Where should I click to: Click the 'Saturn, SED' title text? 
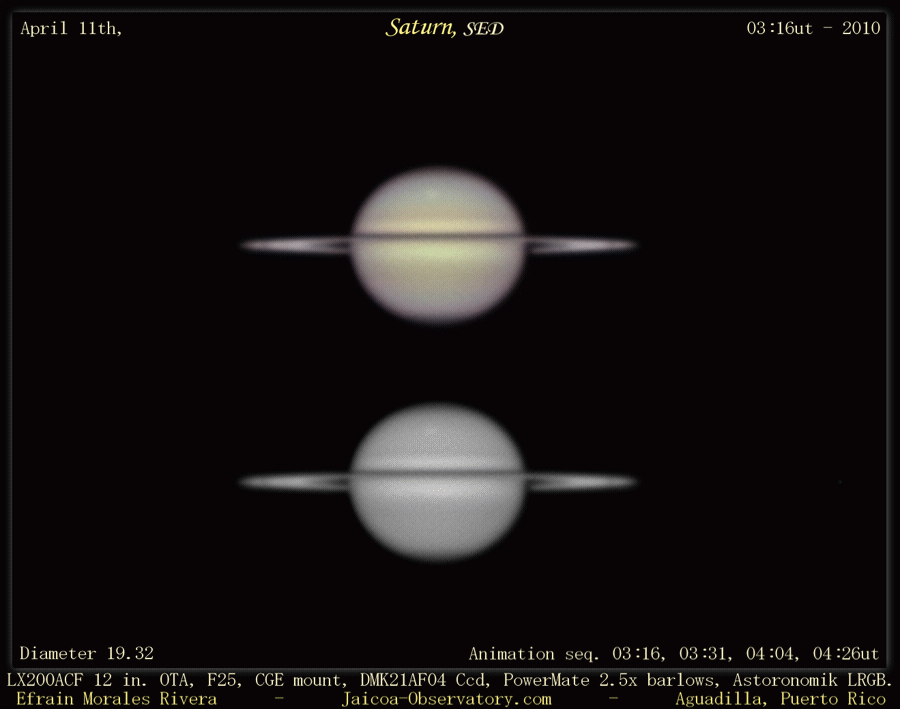click(x=444, y=28)
